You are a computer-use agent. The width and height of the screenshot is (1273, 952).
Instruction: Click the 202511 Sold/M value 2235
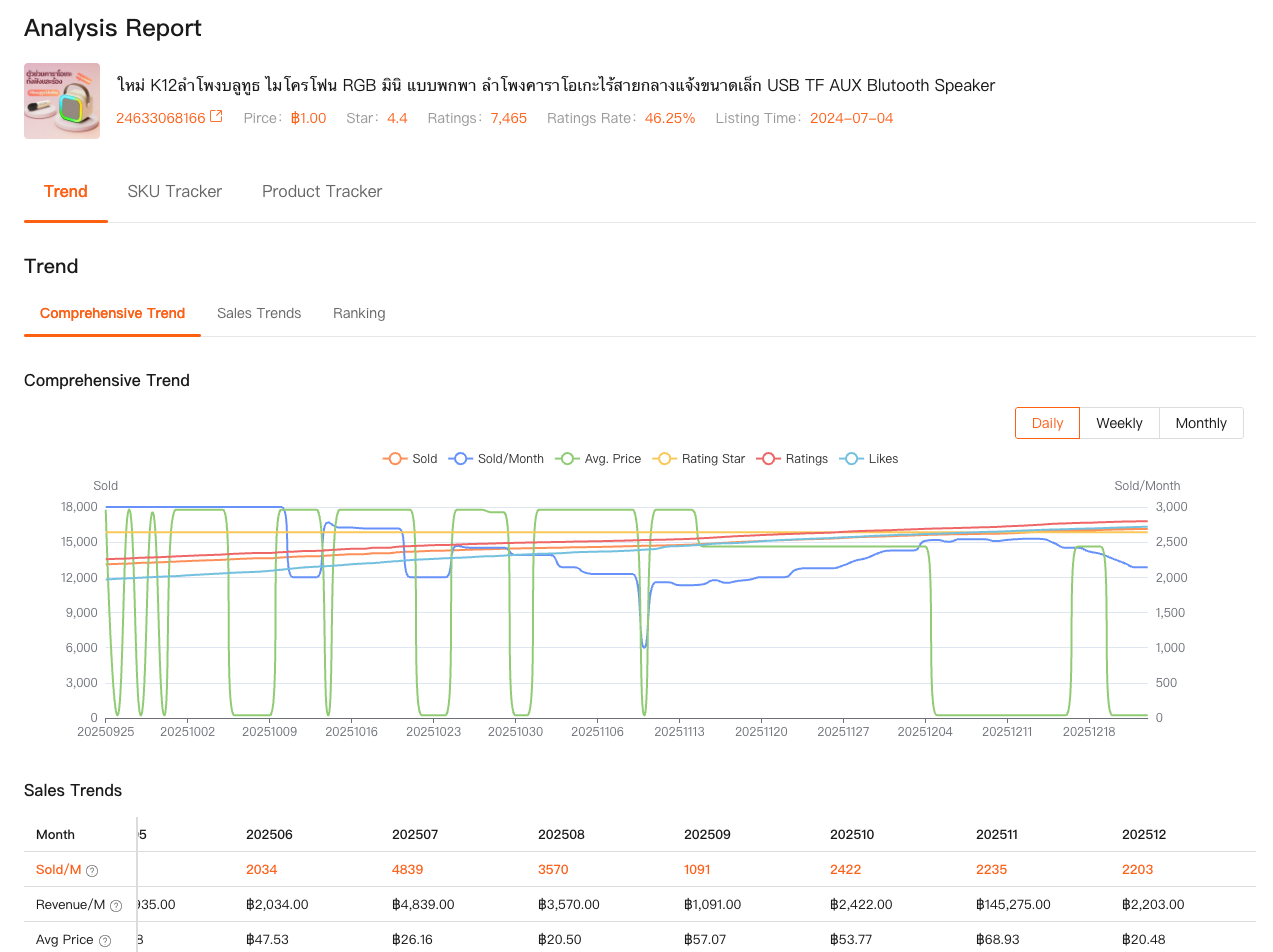pyautogui.click(x=992, y=869)
